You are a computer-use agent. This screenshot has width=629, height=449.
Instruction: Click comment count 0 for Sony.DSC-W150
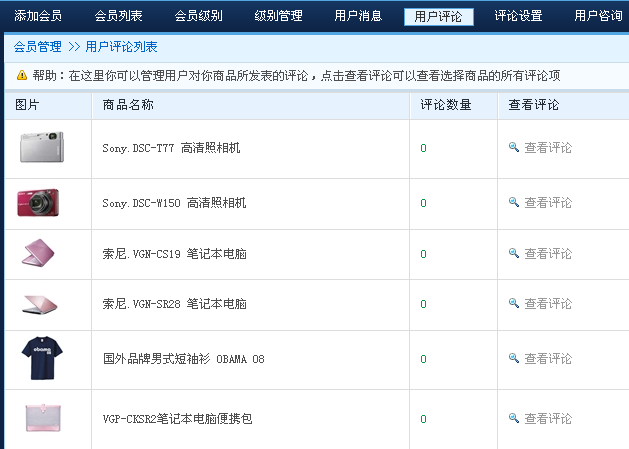[x=423, y=203]
